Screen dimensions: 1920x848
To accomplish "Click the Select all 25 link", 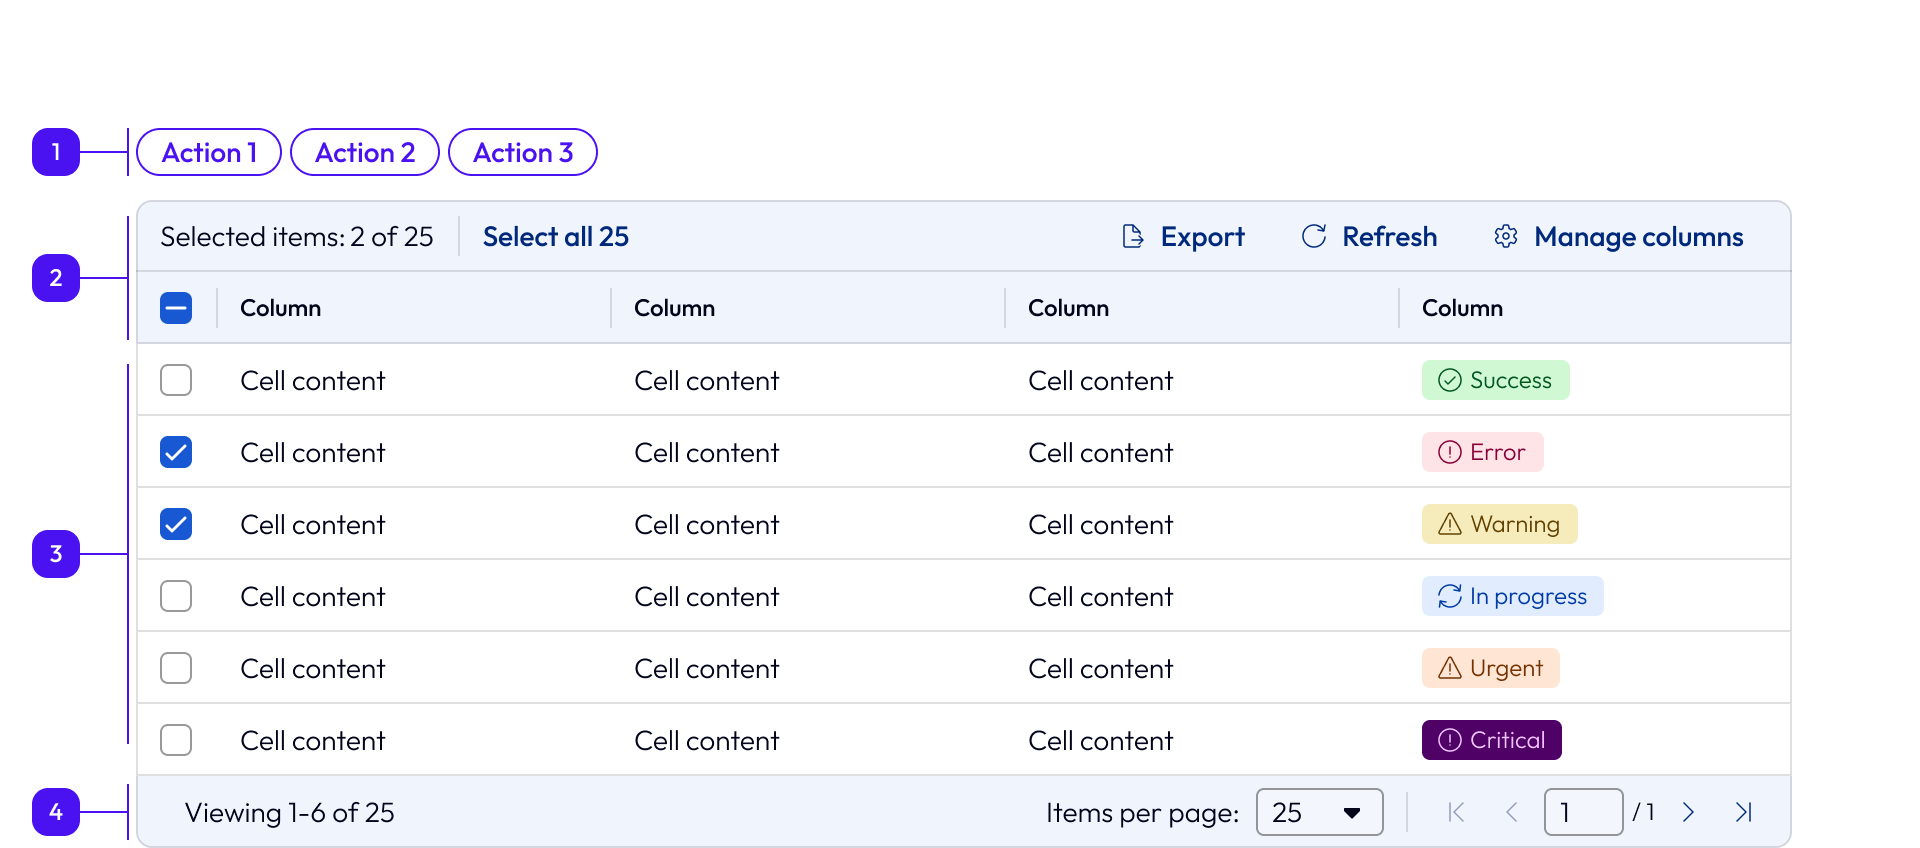I will (x=555, y=236).
